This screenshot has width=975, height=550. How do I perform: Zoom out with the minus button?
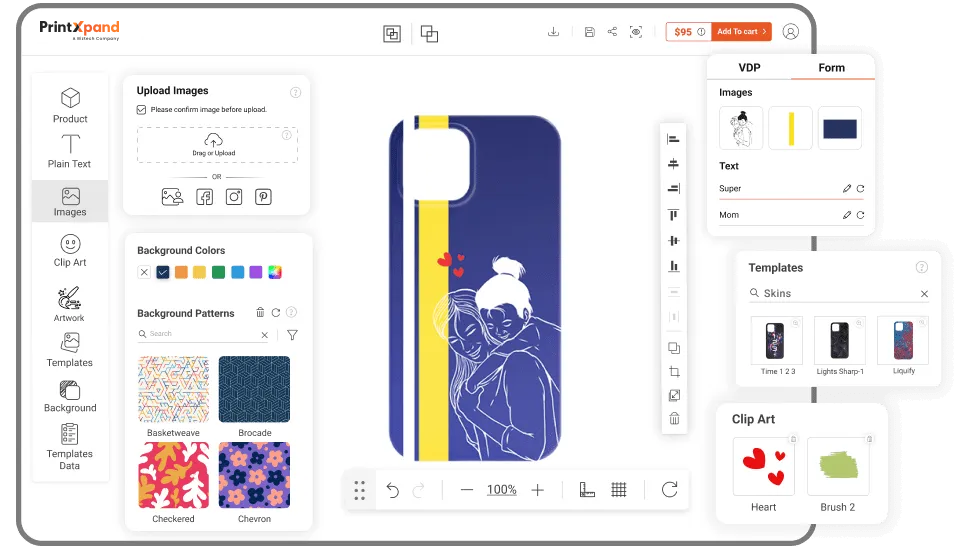pos(467,490)
